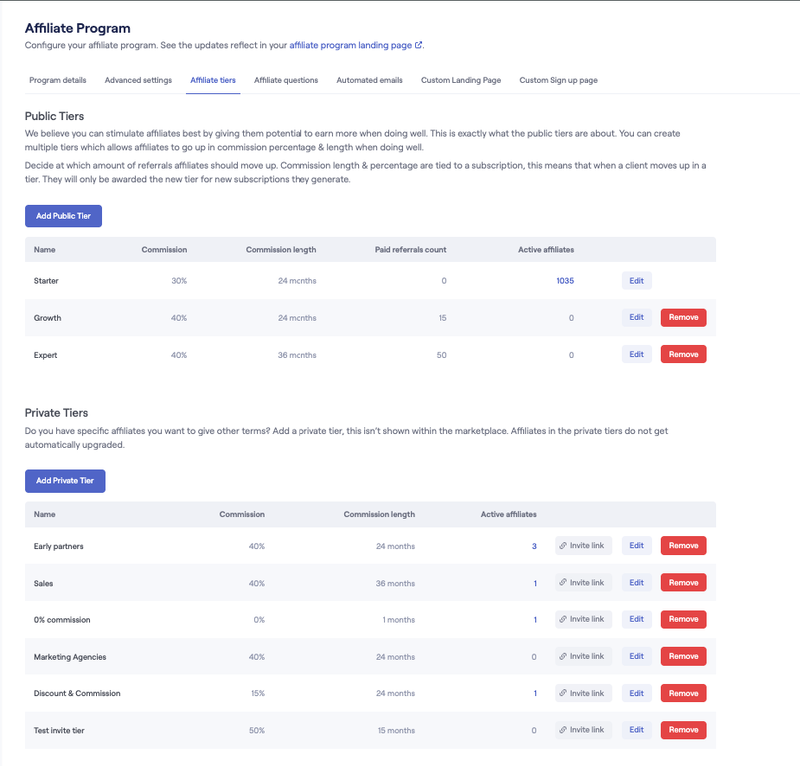
Task: Get the invite link for Sales tier
Action: [x=583, y=582]
